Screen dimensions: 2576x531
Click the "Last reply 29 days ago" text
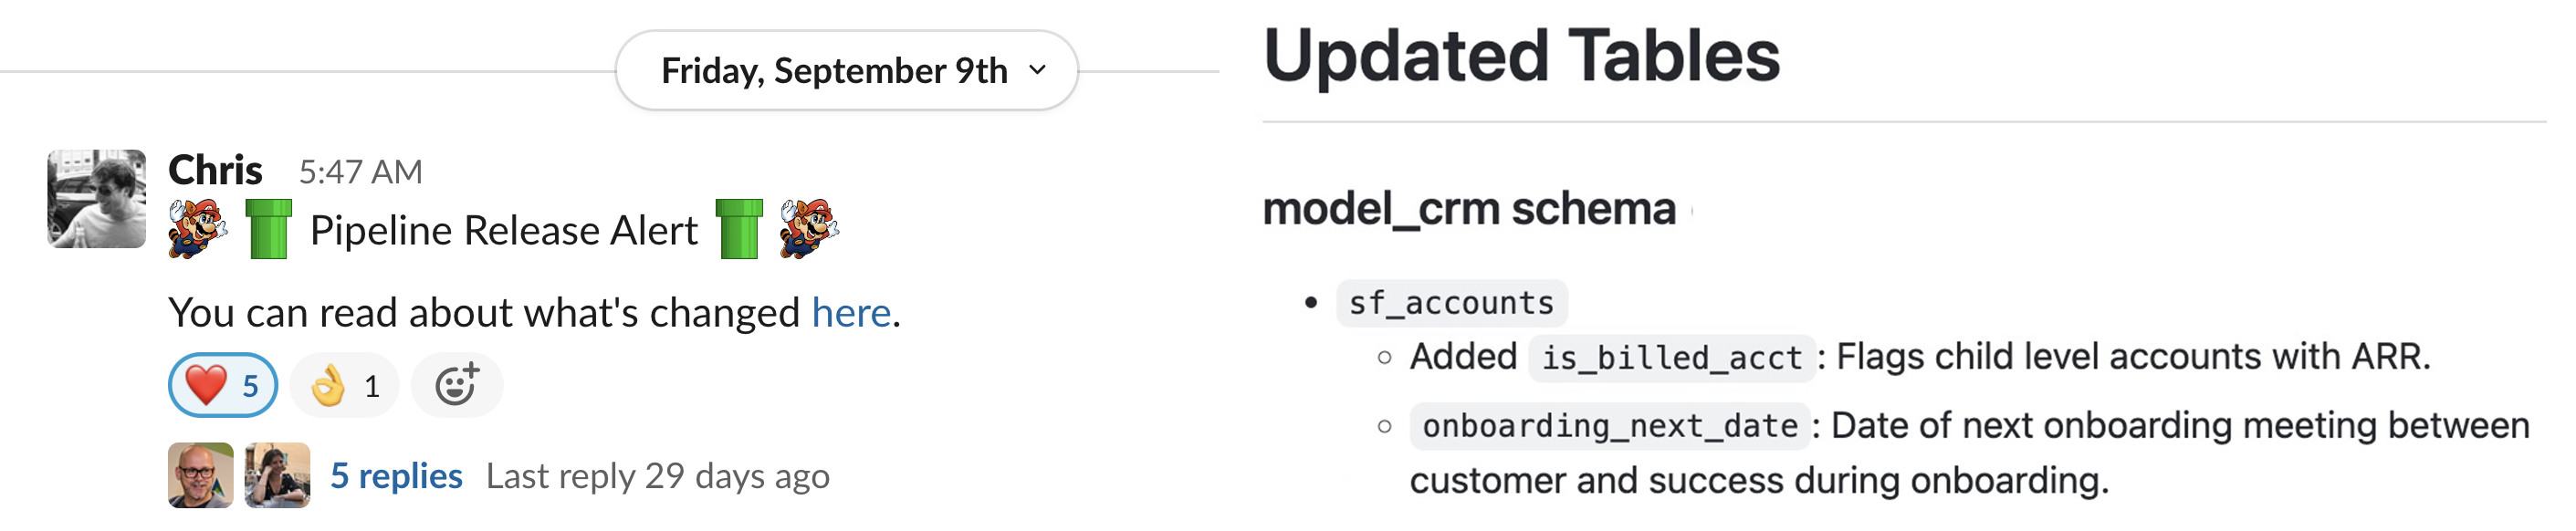[x=657, y=476]
